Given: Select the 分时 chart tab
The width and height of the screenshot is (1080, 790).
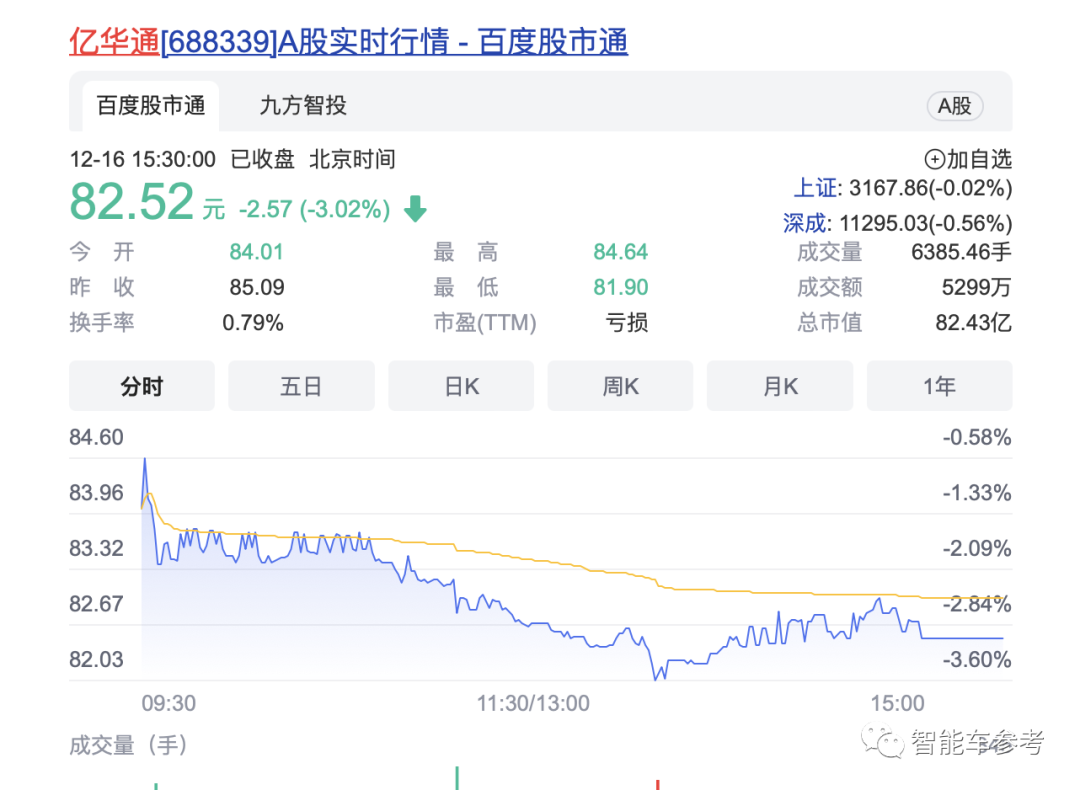Looking at the screenshot, I should click(x=142, y=386).
